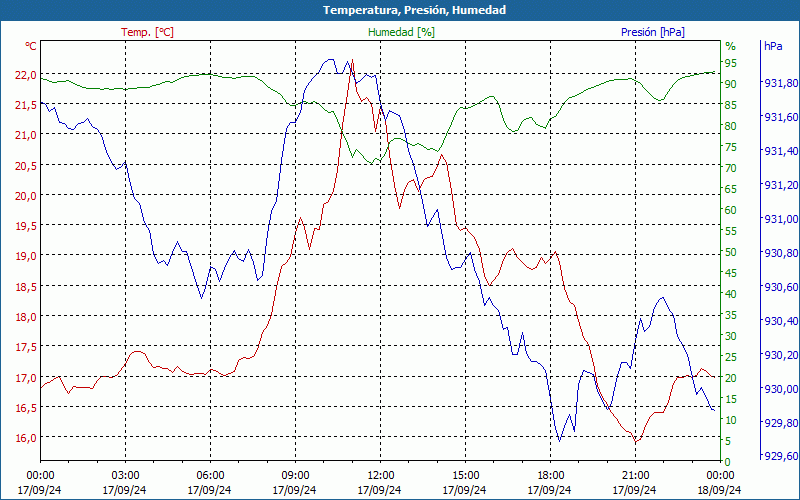The width and height of the screenshot is (800, 500).
Task: Click the '16,0' temperature axis value
Action: [26, 437]
